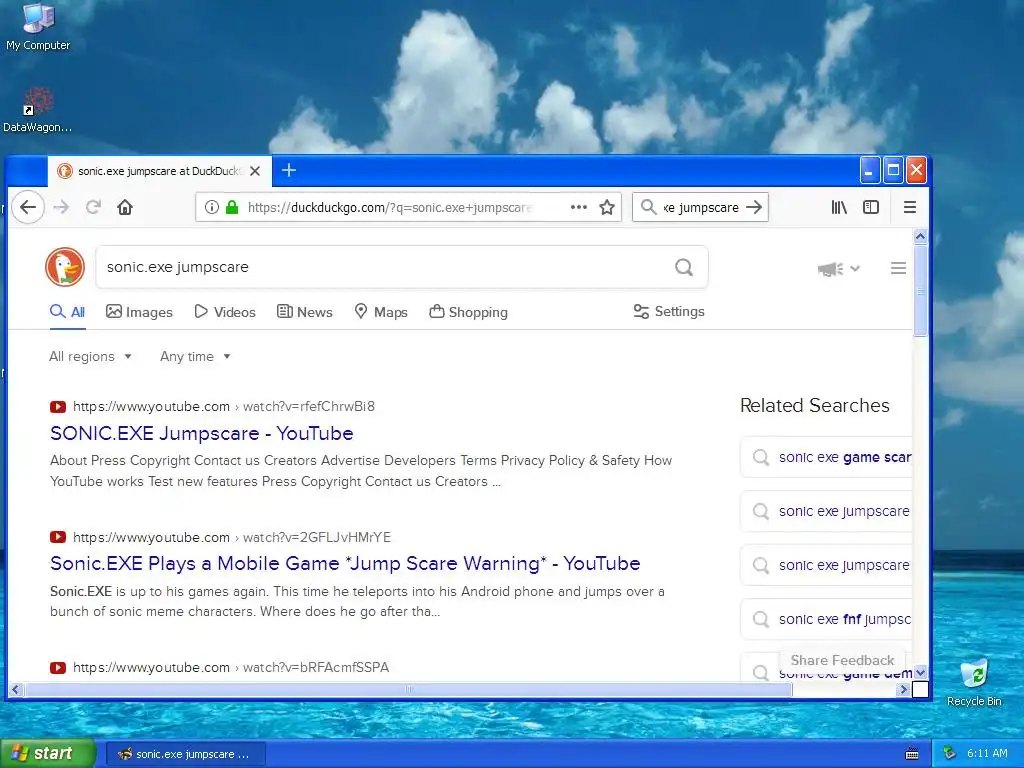The image size is (1024, 768).
Task: Show site information icon in address bar
Action: click(212, 207)
